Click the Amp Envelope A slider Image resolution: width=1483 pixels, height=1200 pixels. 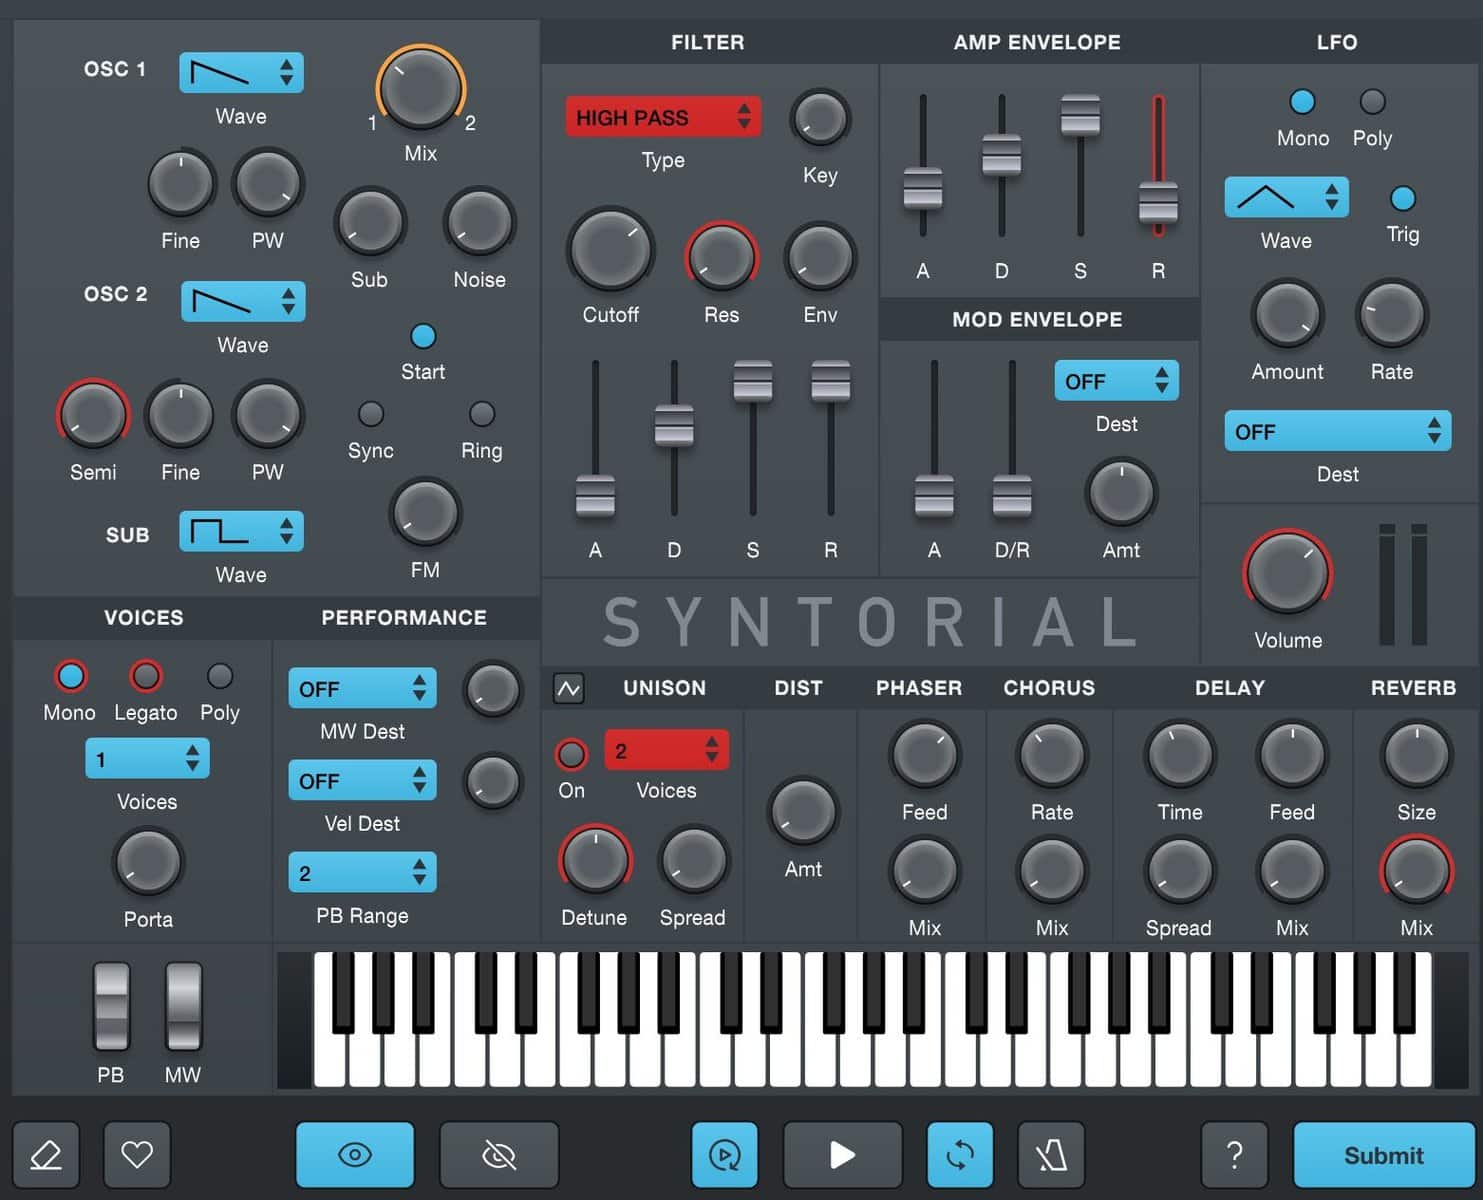coord(922,187)
